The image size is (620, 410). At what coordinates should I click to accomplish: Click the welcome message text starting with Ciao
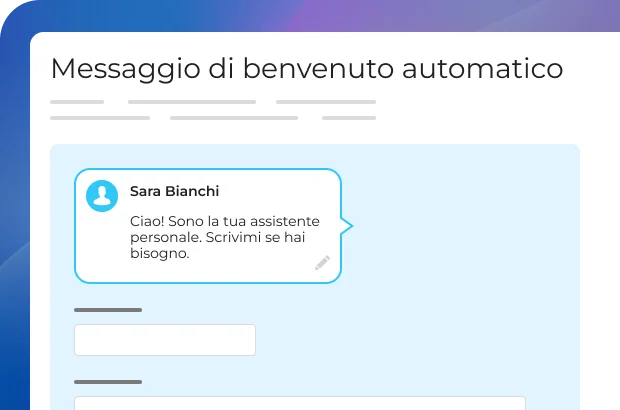[224, 237]
